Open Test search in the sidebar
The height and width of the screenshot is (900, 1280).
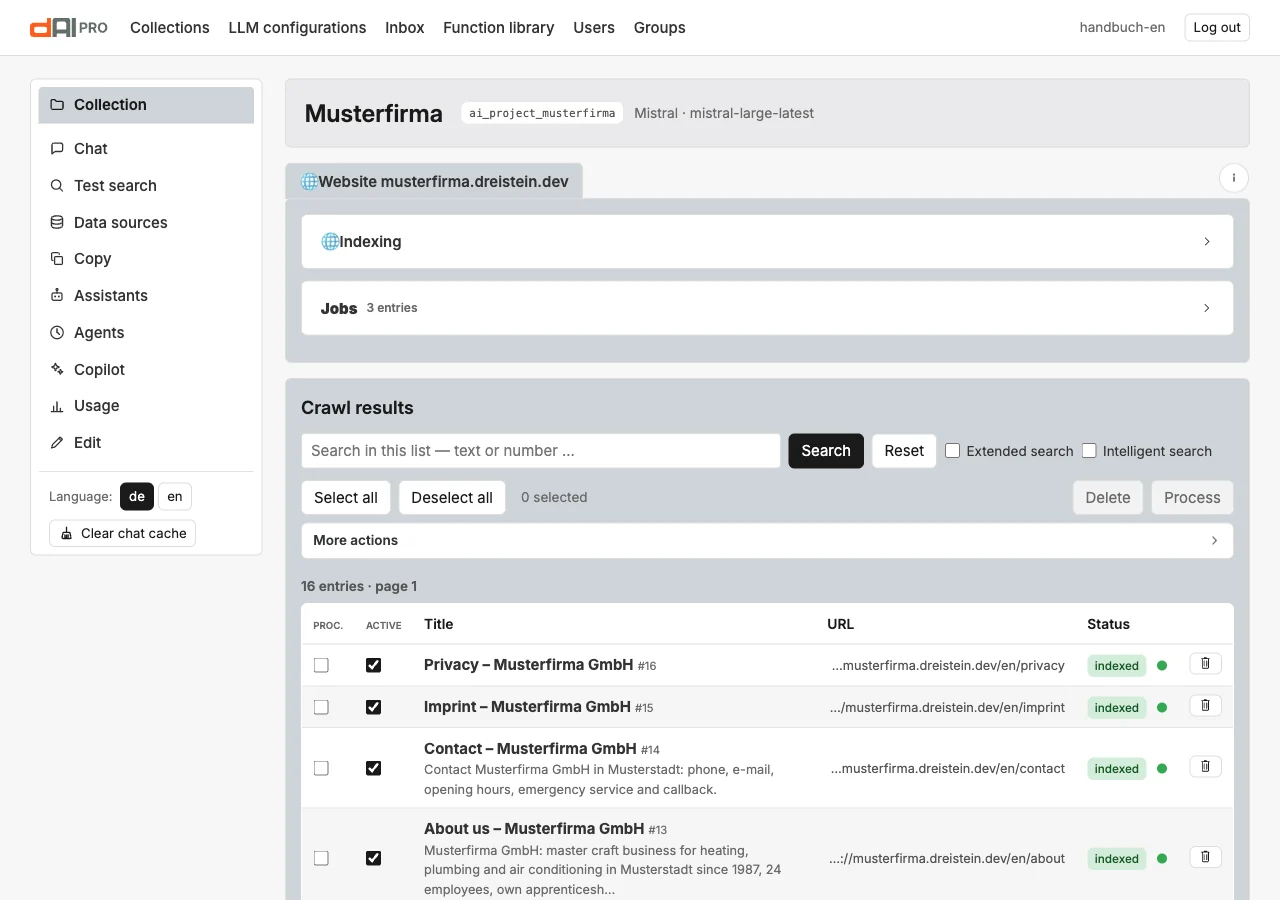tap(146, 186)
